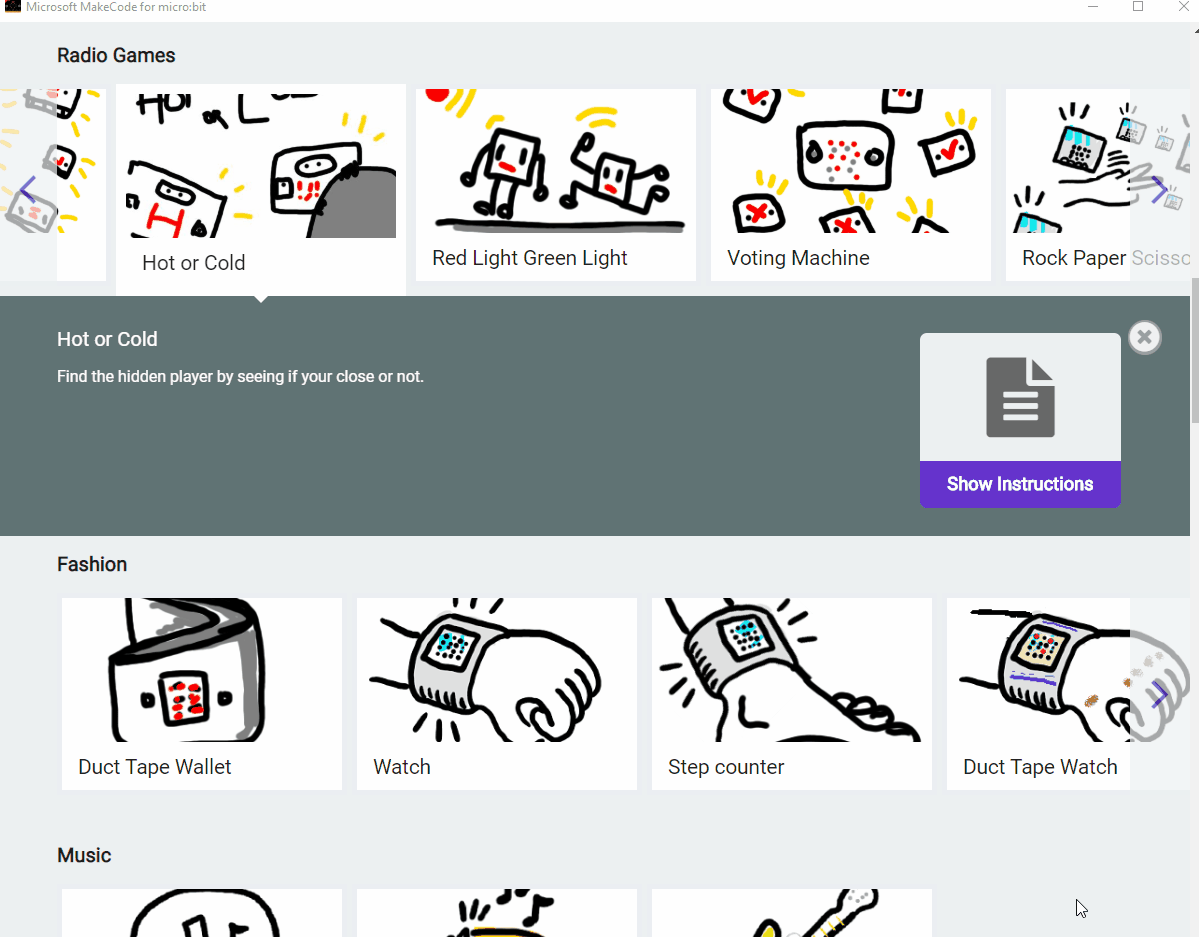Open the Duct Tape Watch project card

(x=1038, y=694)
